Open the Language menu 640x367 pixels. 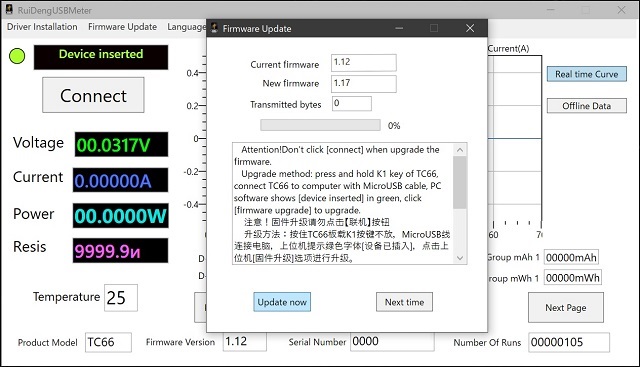[187, 27]
